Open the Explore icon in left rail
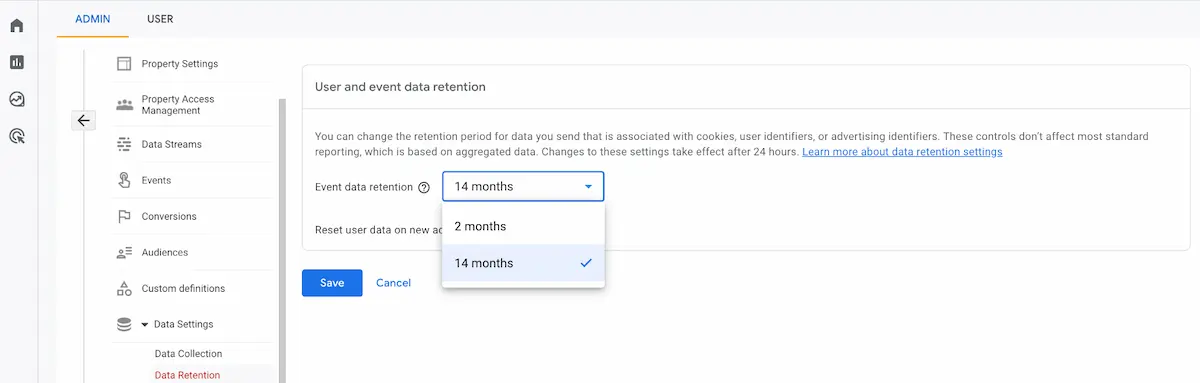The image size is (1200, 383). tap(17, 99)
